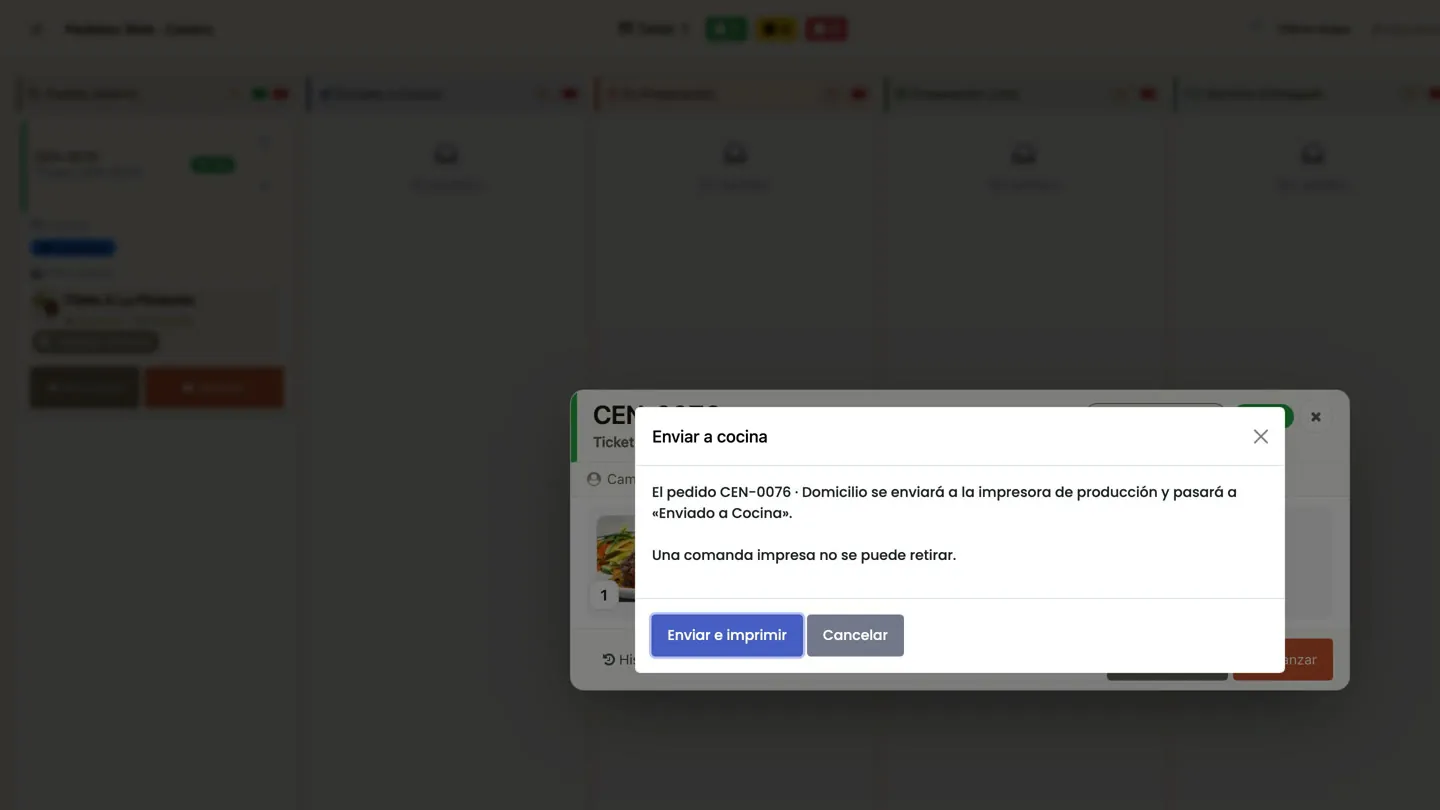Screen dimensions: 1440x810
Task: Click Cancelar in the Enviar a cocina dialog
Action: pyautogui.click(x=855, y=635)
